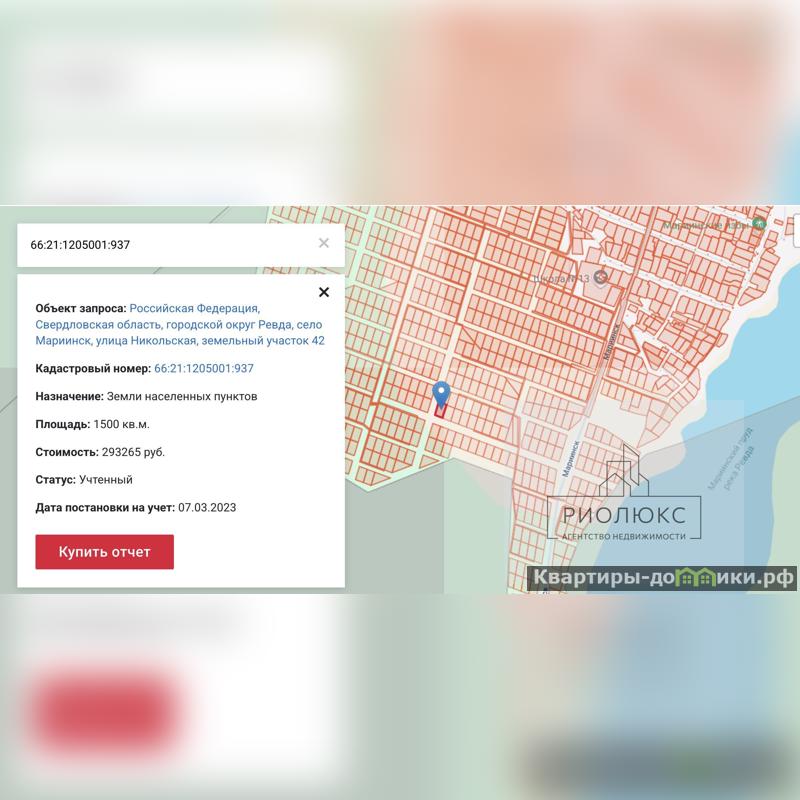This screenshot has height=800, width=800.
Task: Close the parcel info panel
Action: pyautogui.click(x=323, y=293)
